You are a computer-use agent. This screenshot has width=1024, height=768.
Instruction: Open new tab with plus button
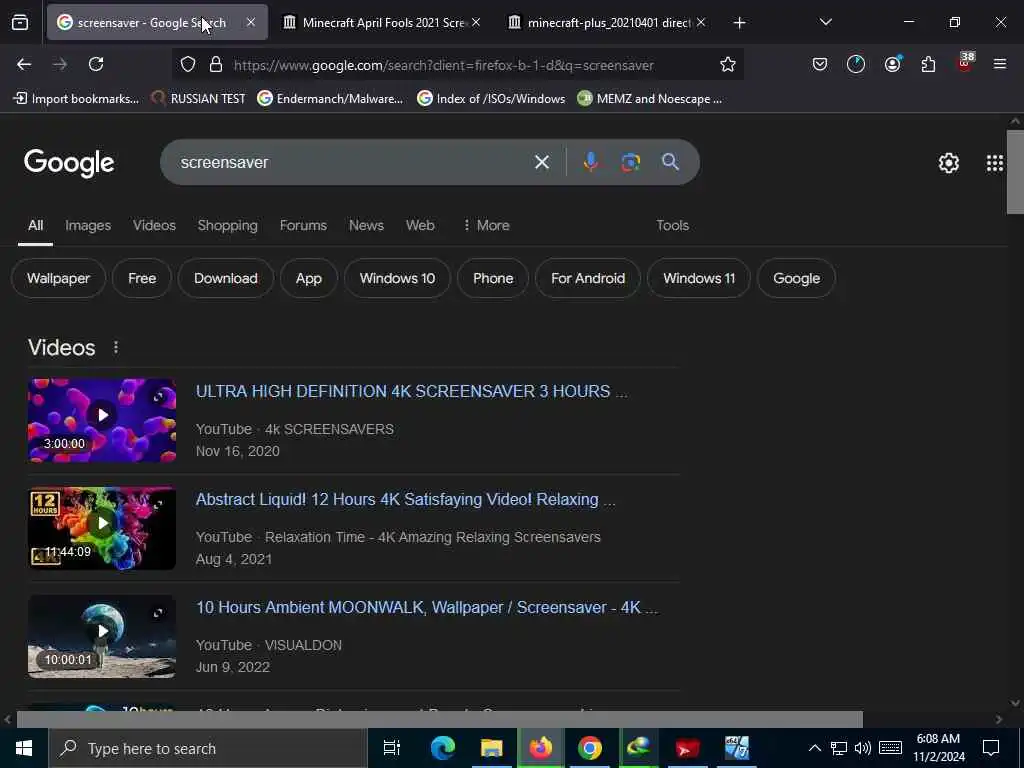coord(739,23)
